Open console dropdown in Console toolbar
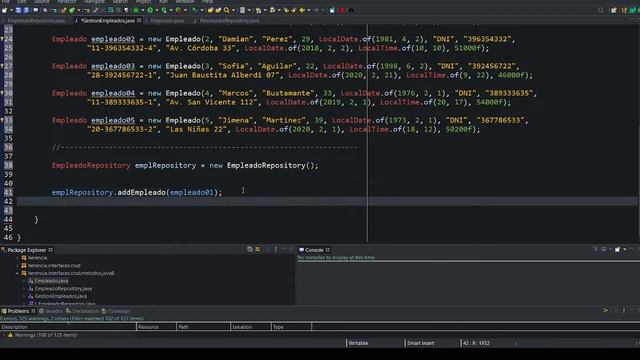640x360 pixels. [x=624, y=249]
